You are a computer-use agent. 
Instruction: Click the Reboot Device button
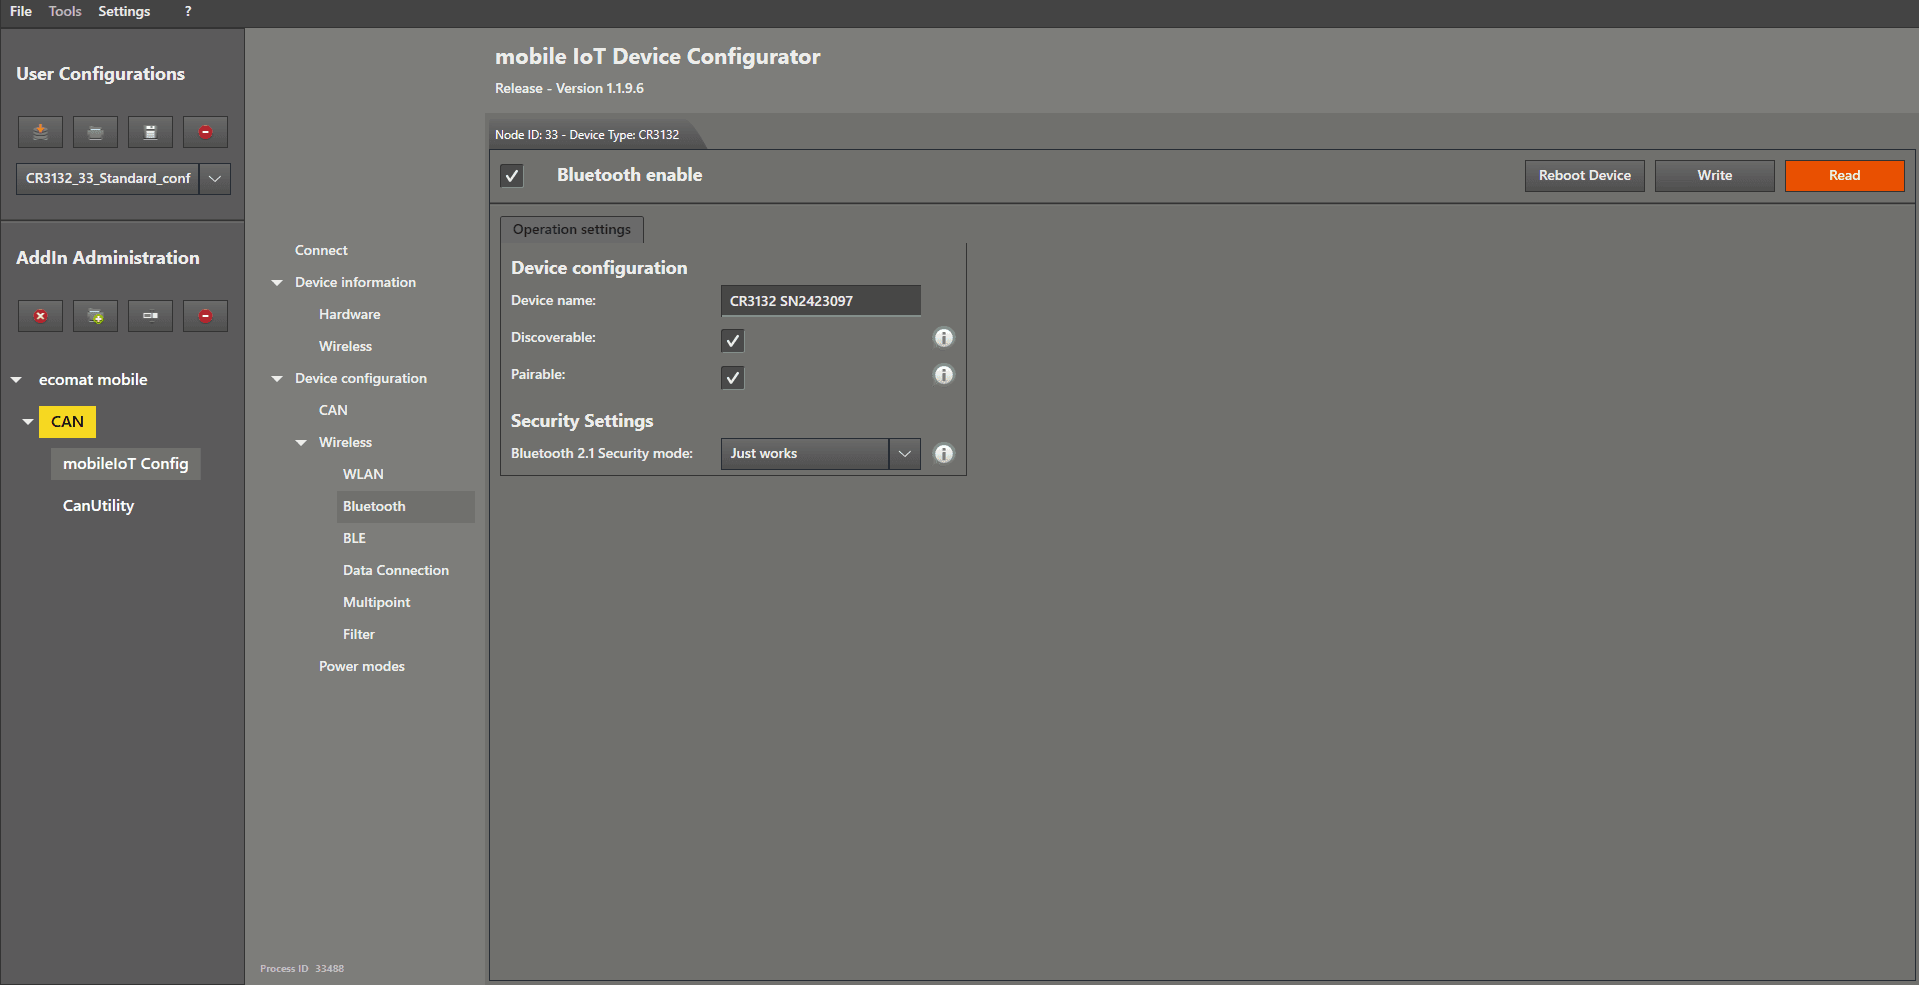[1584, 176]
